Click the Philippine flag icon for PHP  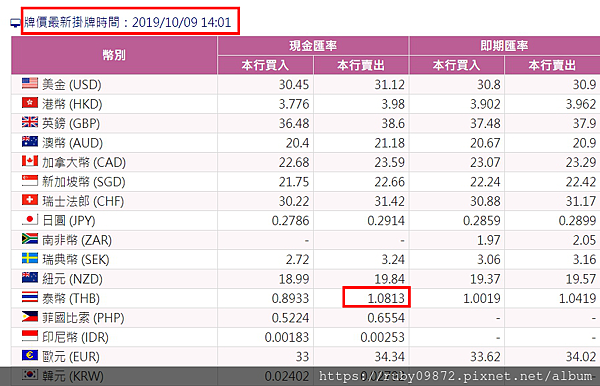30,316
